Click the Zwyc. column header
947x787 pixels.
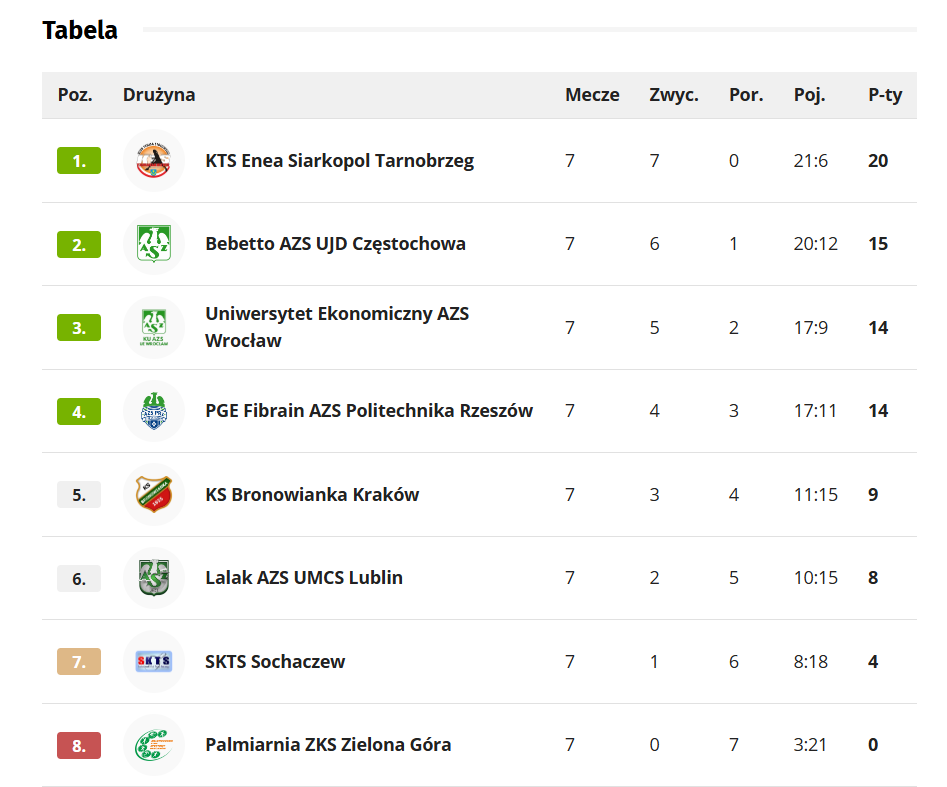(x=674, y=95)
